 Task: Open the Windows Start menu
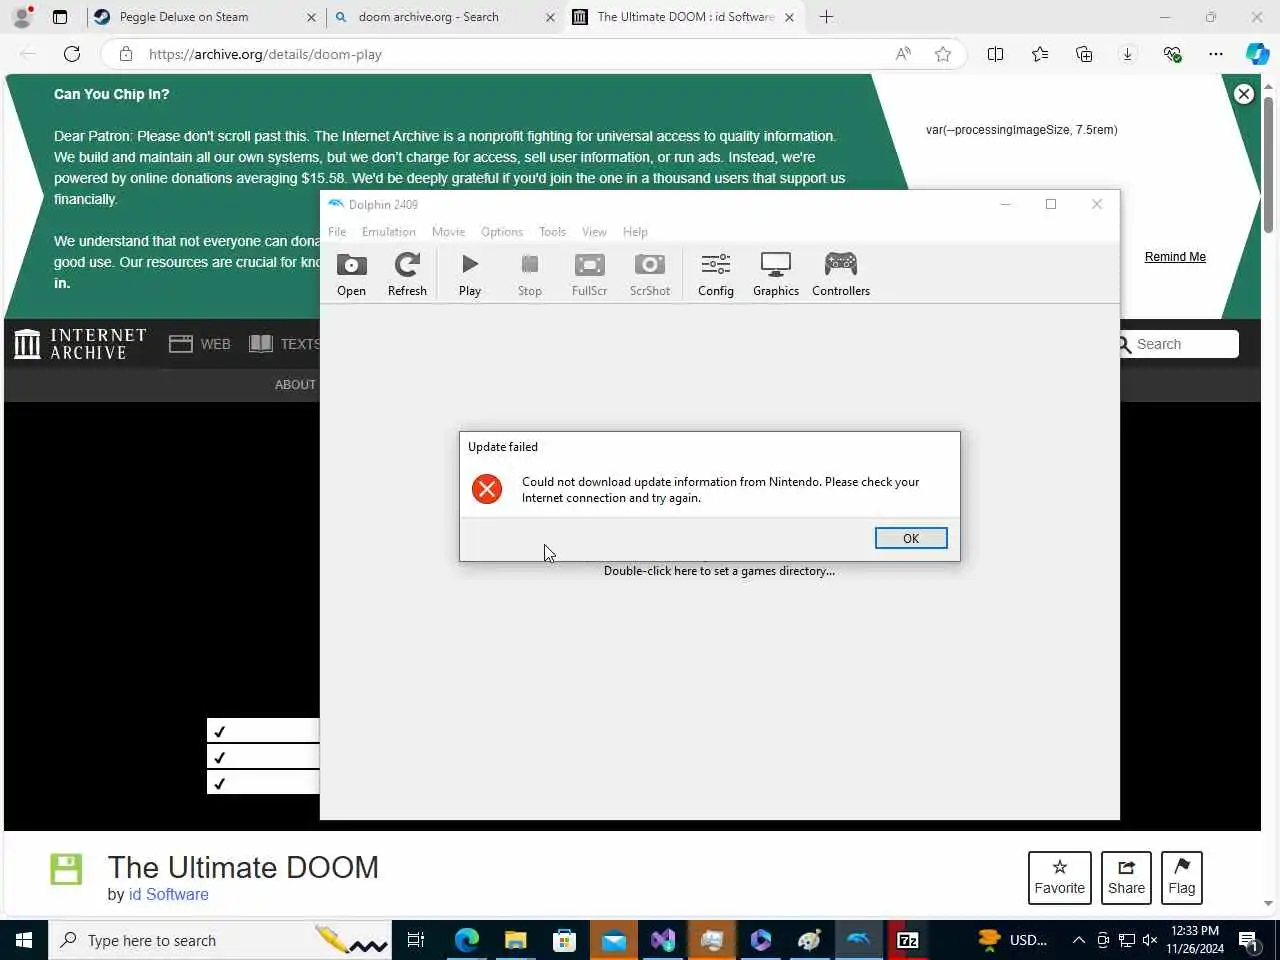[24, 940]
